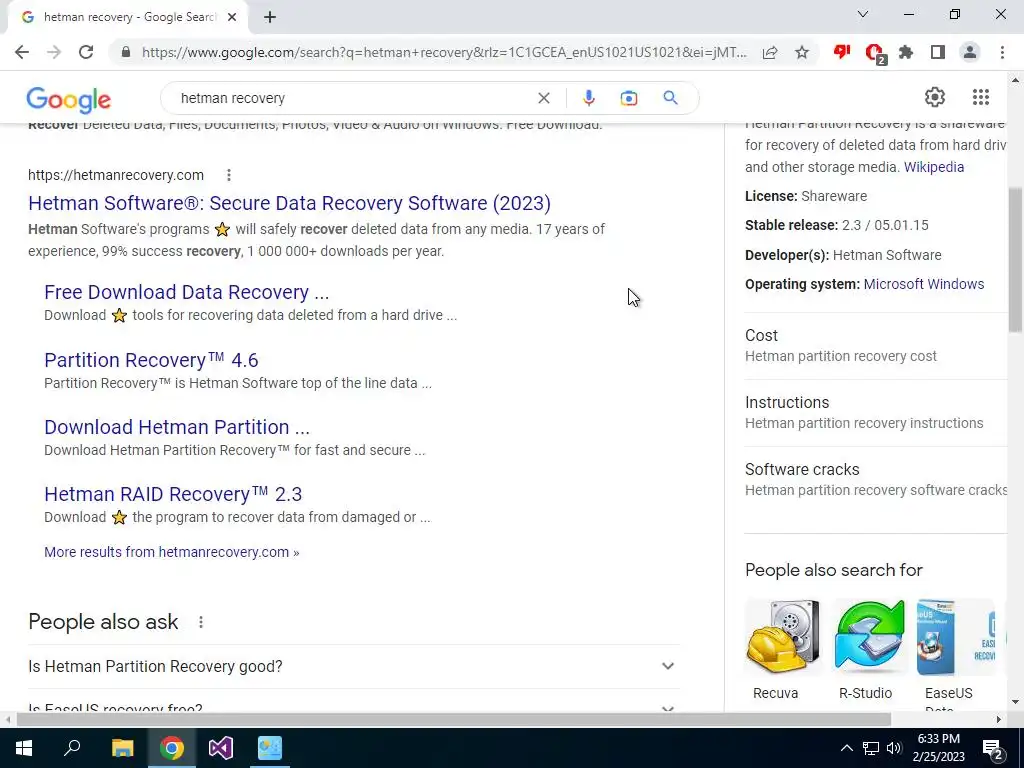
Task: Open Chrome's three-dot menu
Action: 1002,52
